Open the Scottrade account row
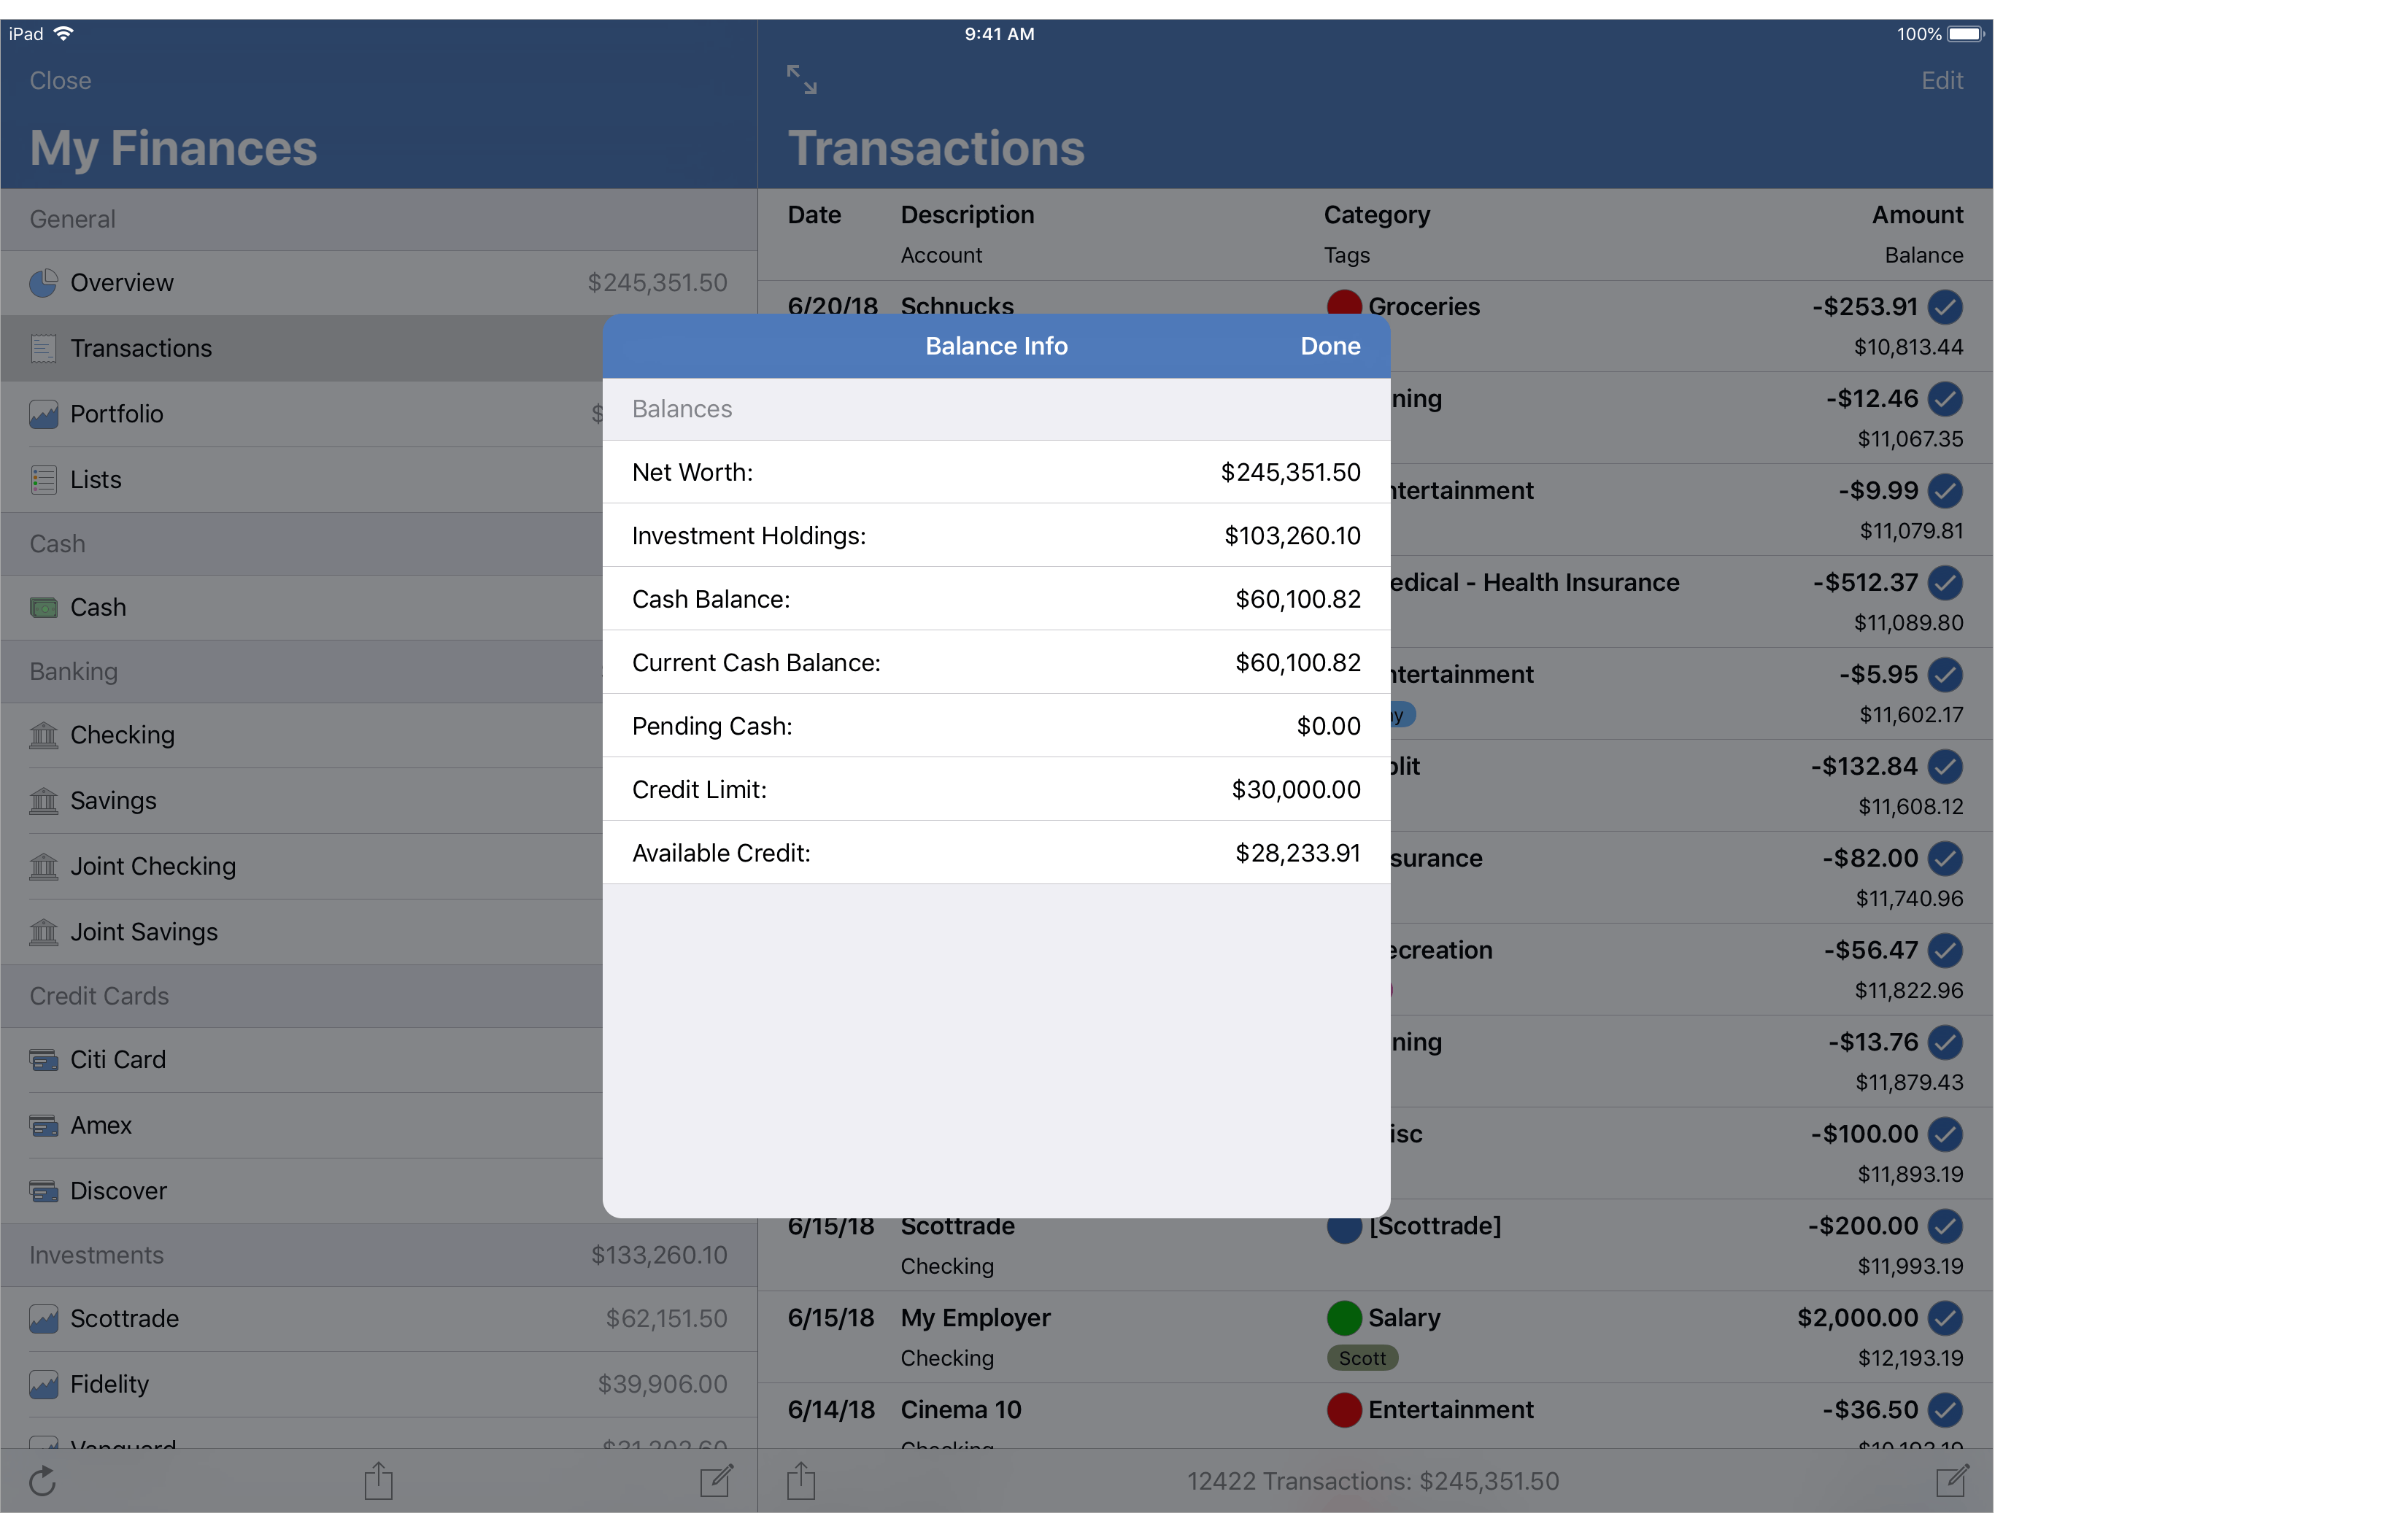This screenshot has height=1532, width=2408. coord(378,1319)
